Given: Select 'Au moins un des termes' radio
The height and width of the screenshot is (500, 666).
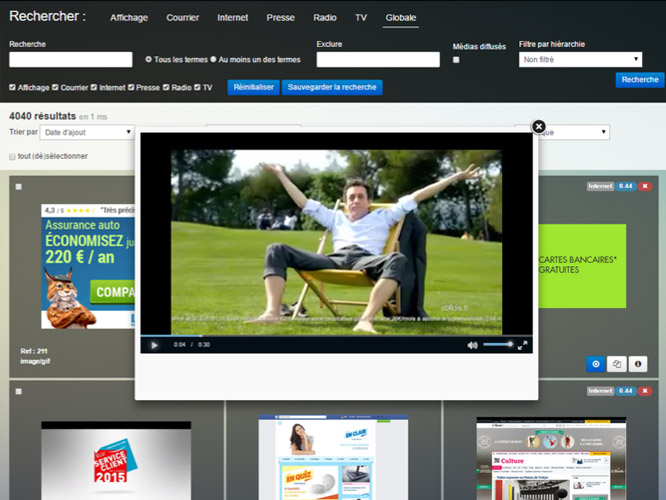Looking at the screenshot, I should point(213,59).
